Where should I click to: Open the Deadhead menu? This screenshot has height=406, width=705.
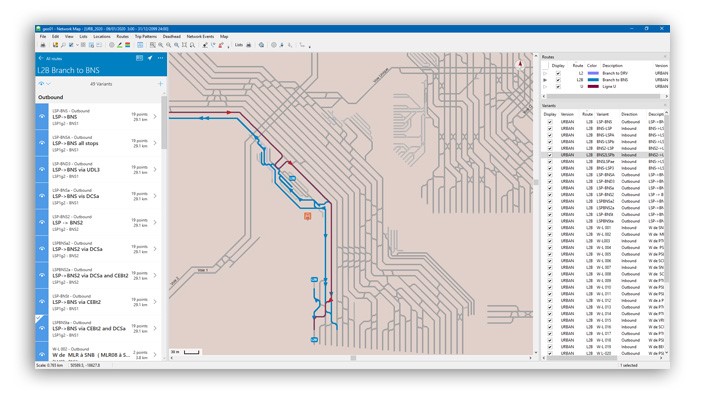point(171,36)
